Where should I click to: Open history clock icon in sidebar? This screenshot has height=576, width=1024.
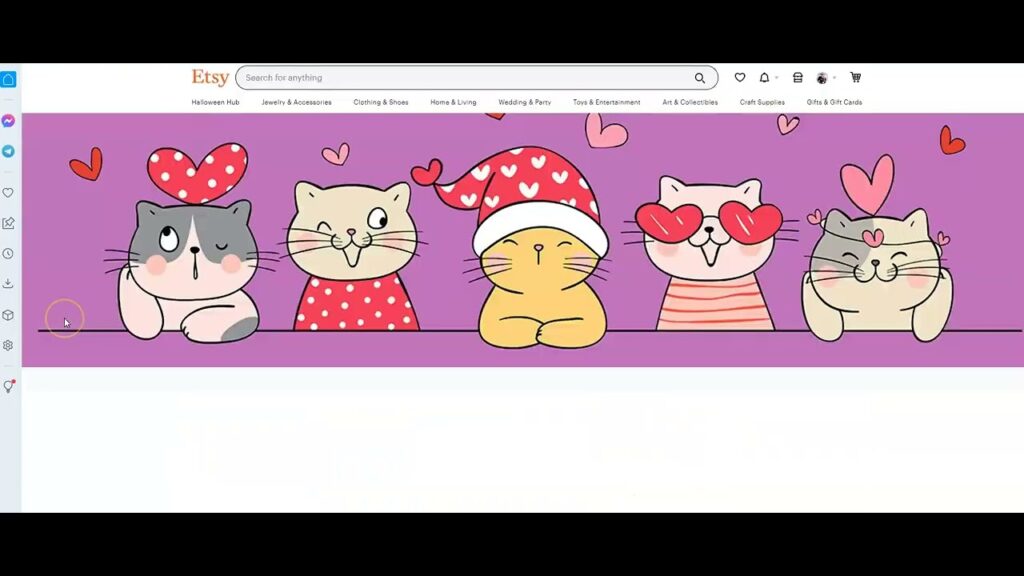point(8,253)
